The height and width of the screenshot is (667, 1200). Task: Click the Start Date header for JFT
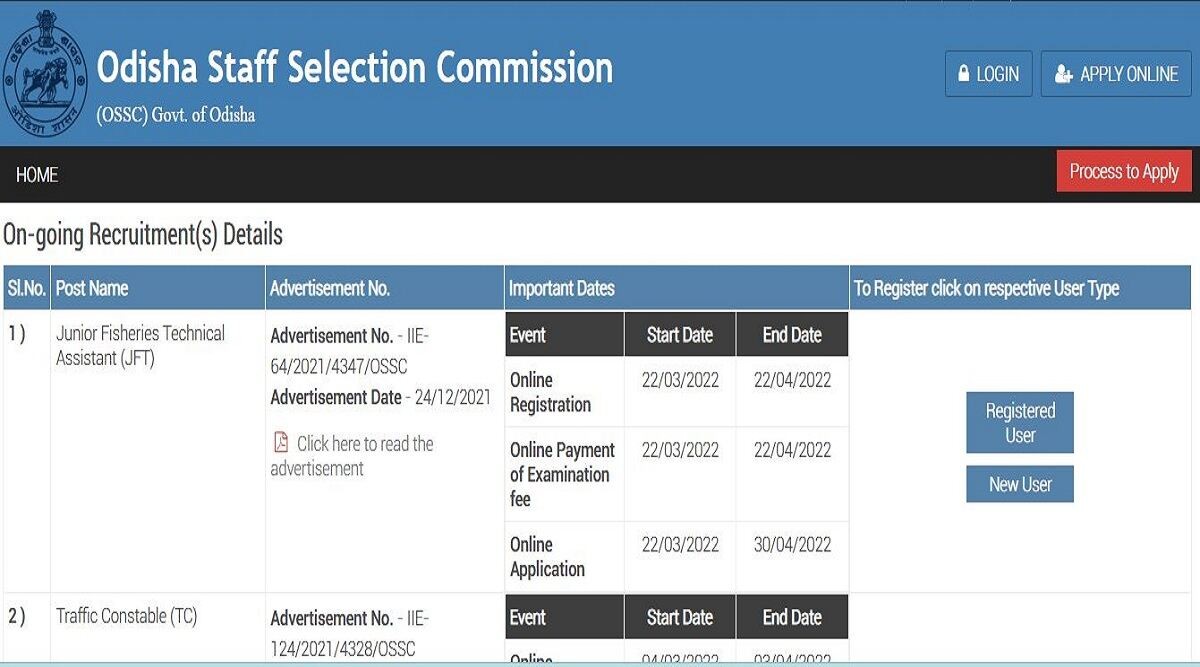(x=679, y=335)
